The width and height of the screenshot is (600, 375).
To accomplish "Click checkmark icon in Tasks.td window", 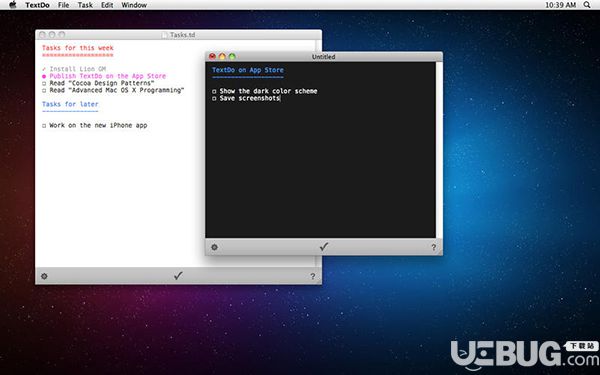I will (x=178, y=276).
